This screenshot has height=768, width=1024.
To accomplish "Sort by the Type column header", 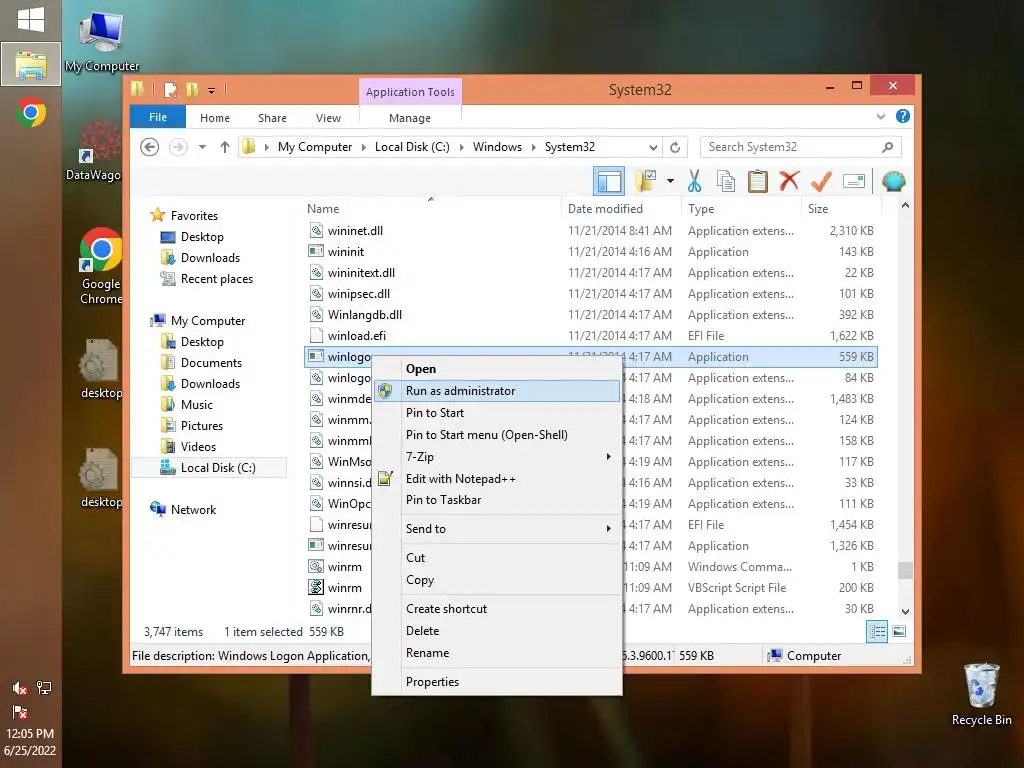I will pos(741,208).
